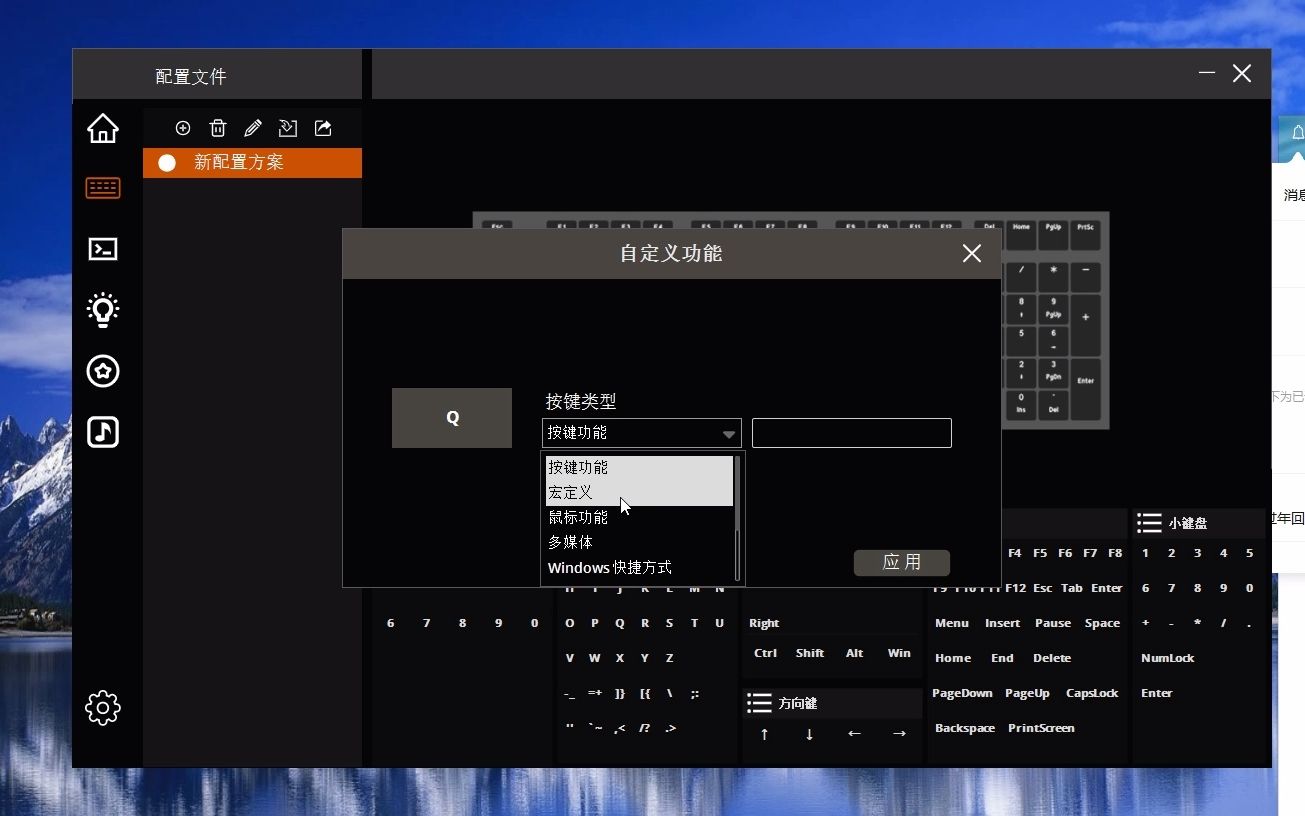
Task: Add a new profile with plus icon
Action: (x=183, y=128)
